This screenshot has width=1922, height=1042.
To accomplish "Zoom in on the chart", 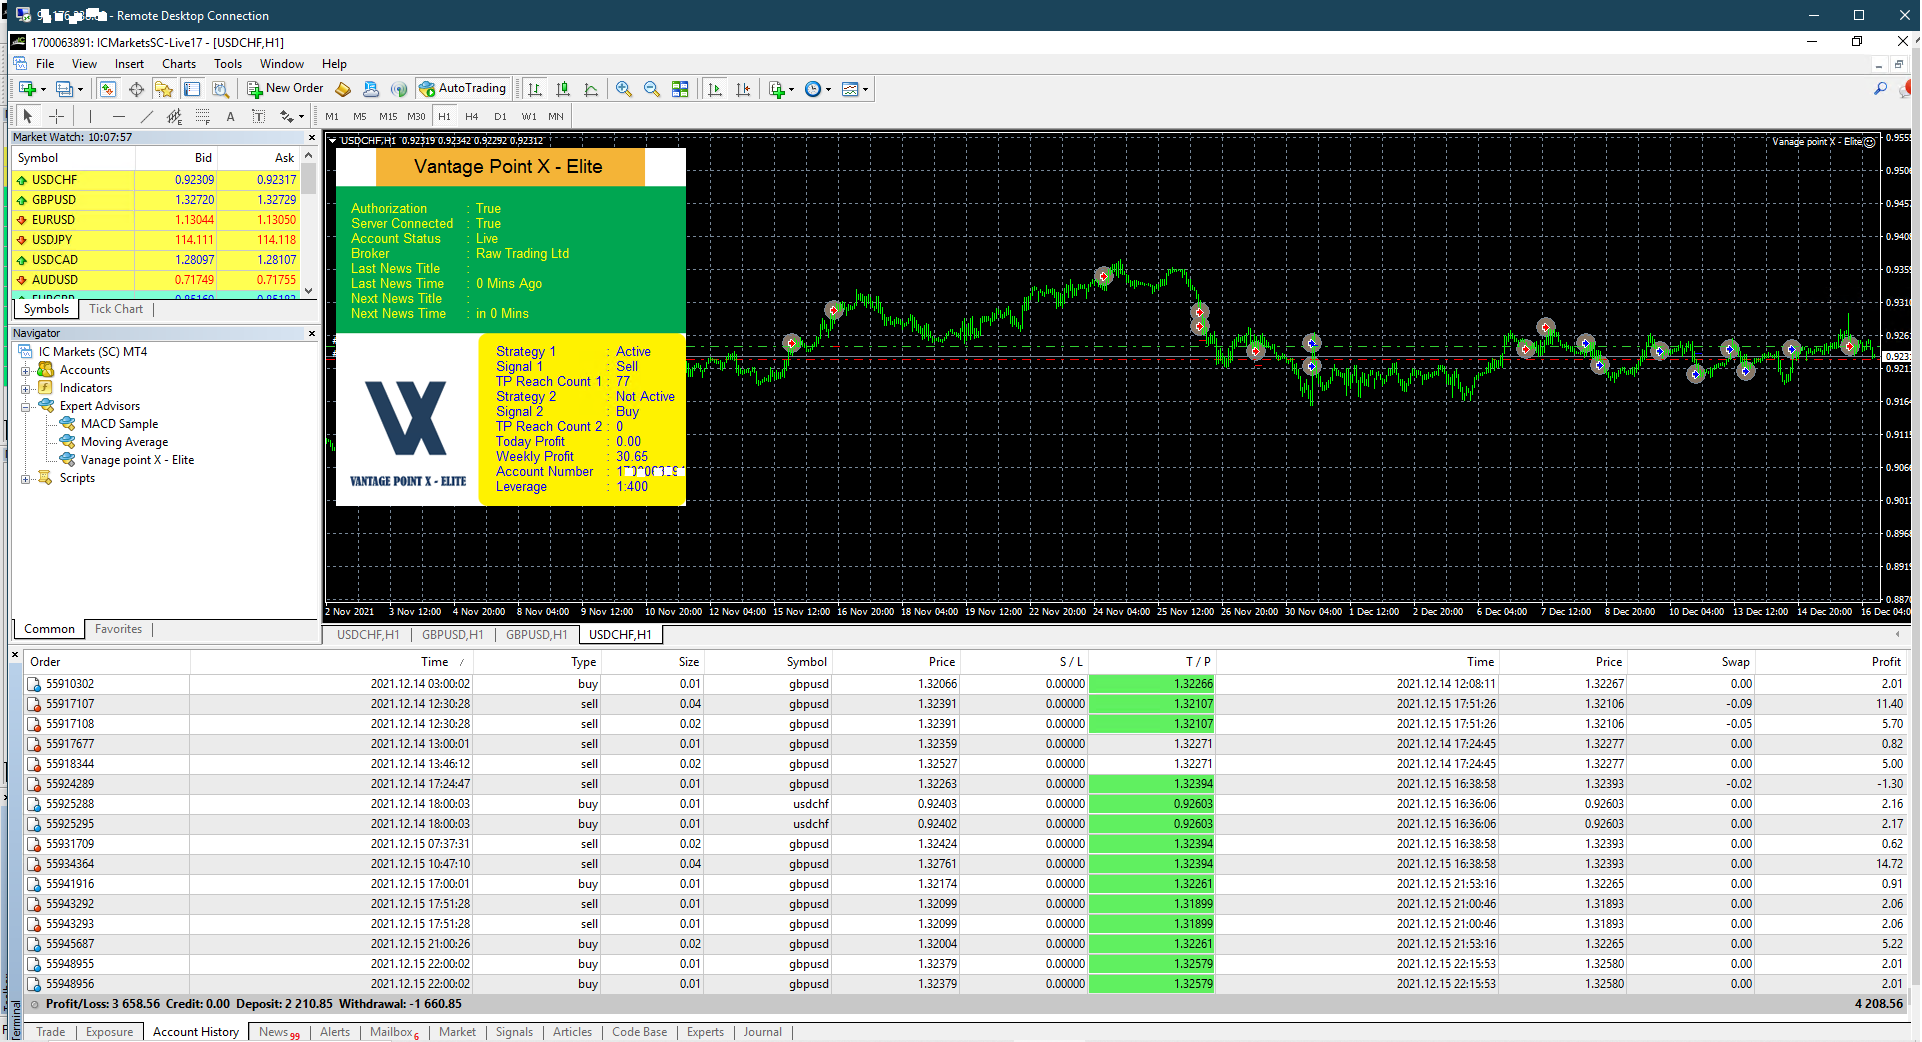I will click(624, 89).
